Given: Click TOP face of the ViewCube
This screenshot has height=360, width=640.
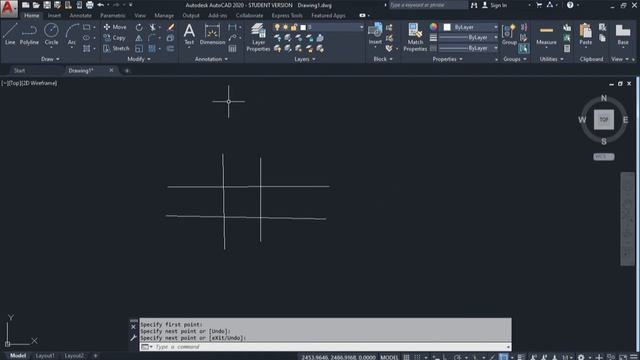Looking at the screenshot, I should tap(604, 120).
